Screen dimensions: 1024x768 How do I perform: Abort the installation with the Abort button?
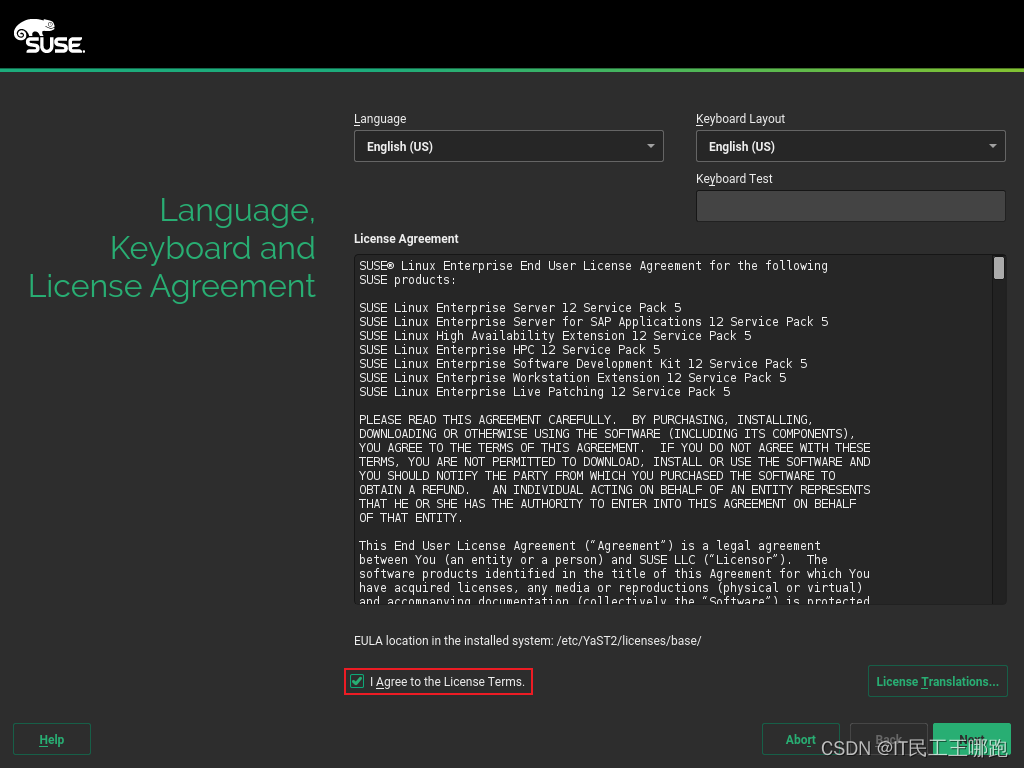point(800,739)
